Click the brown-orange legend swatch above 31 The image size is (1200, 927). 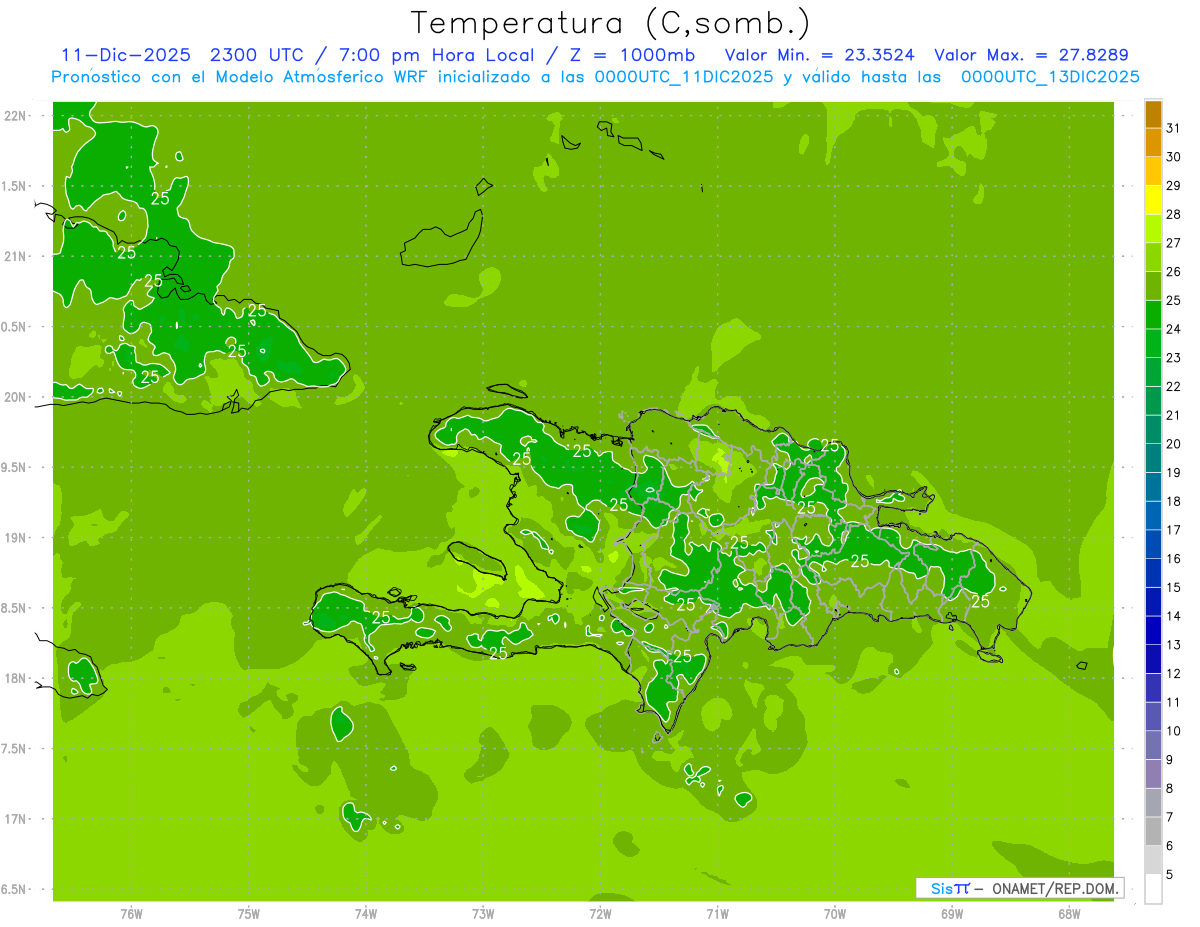click(x=1153, y=114)
